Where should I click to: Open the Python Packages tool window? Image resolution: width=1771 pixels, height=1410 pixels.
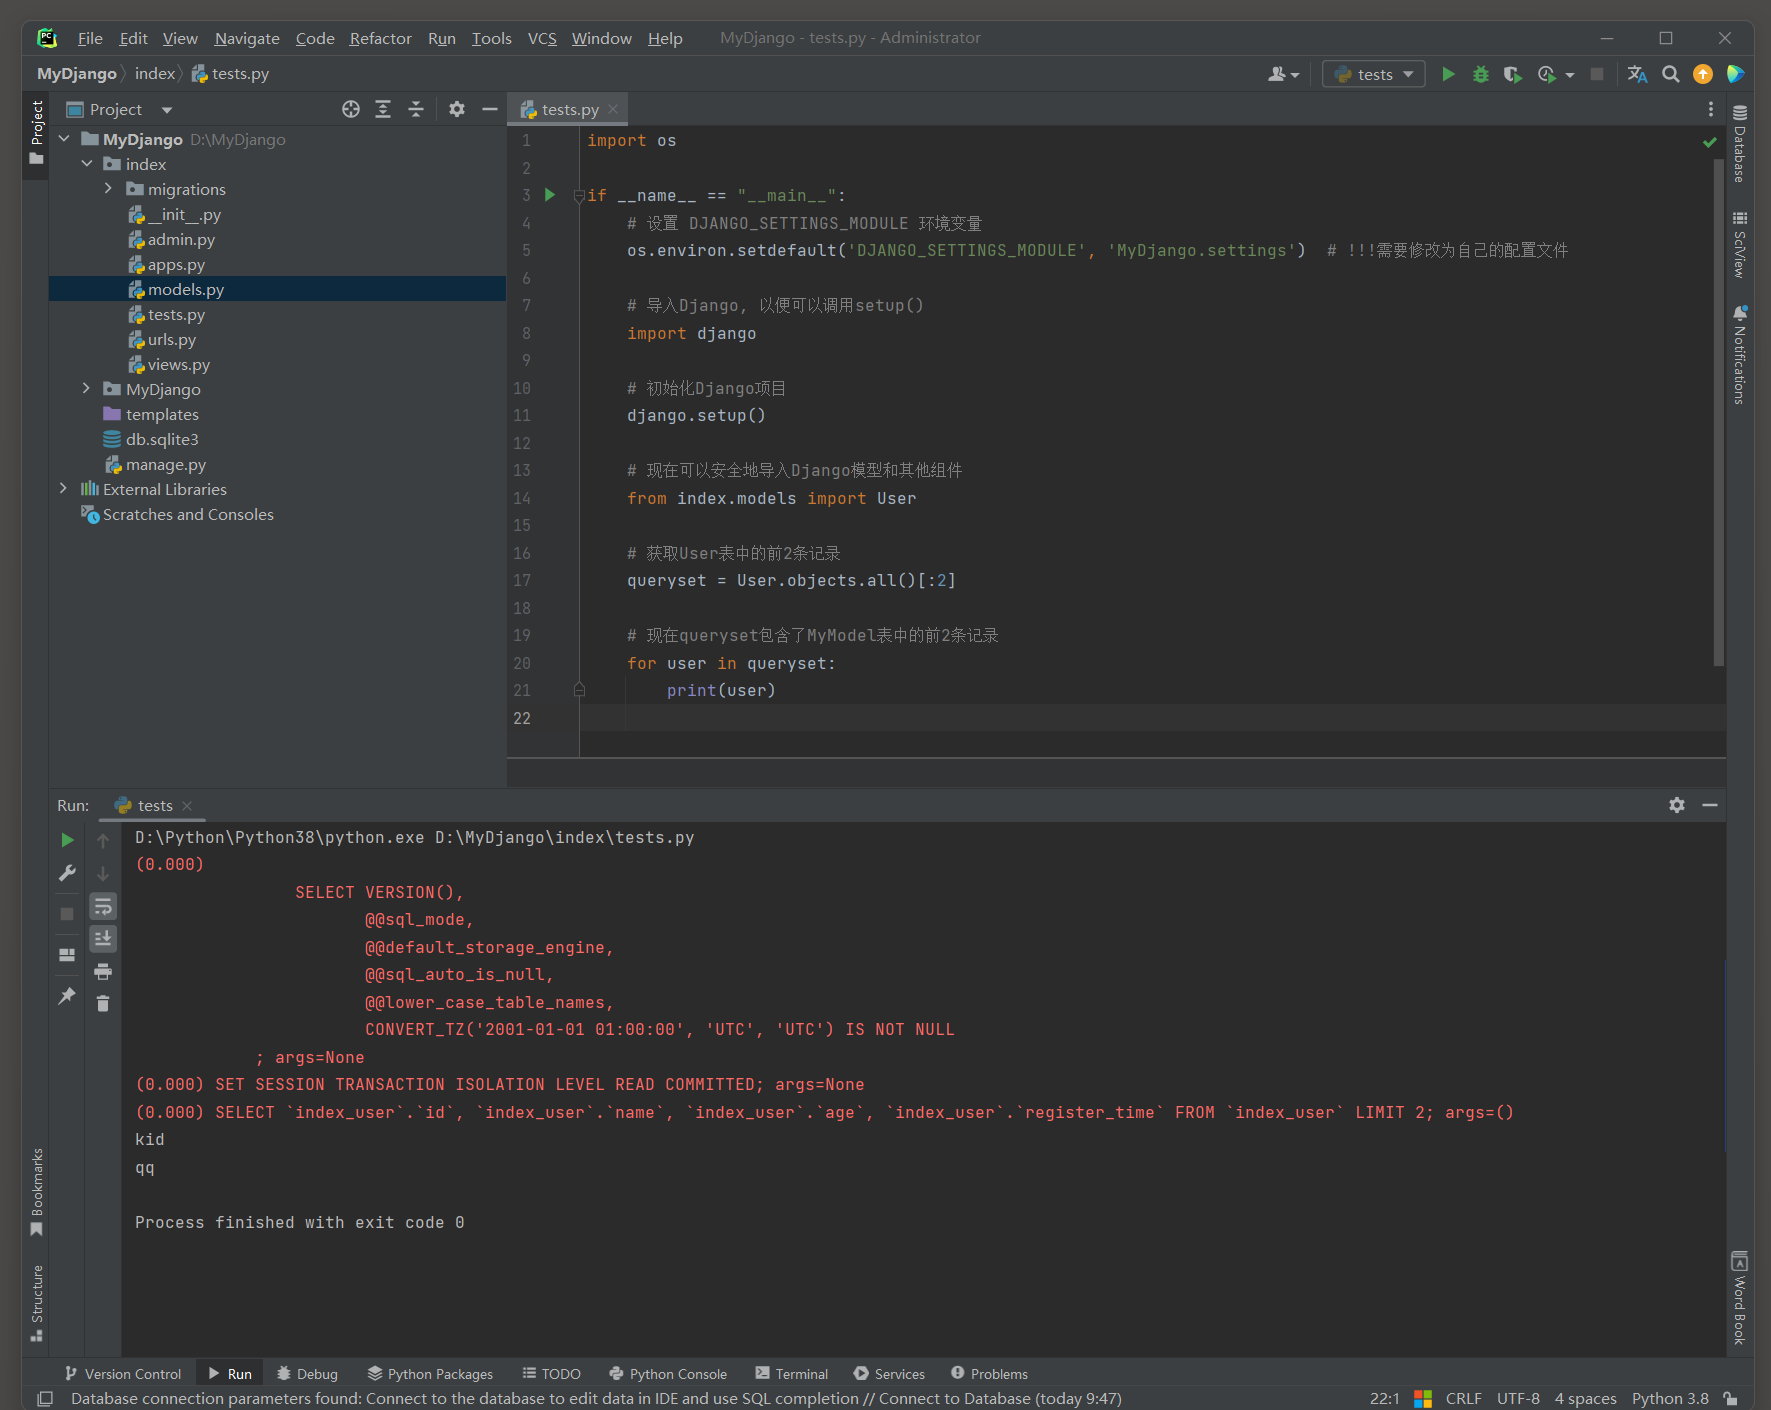(x=430, y=1374)
